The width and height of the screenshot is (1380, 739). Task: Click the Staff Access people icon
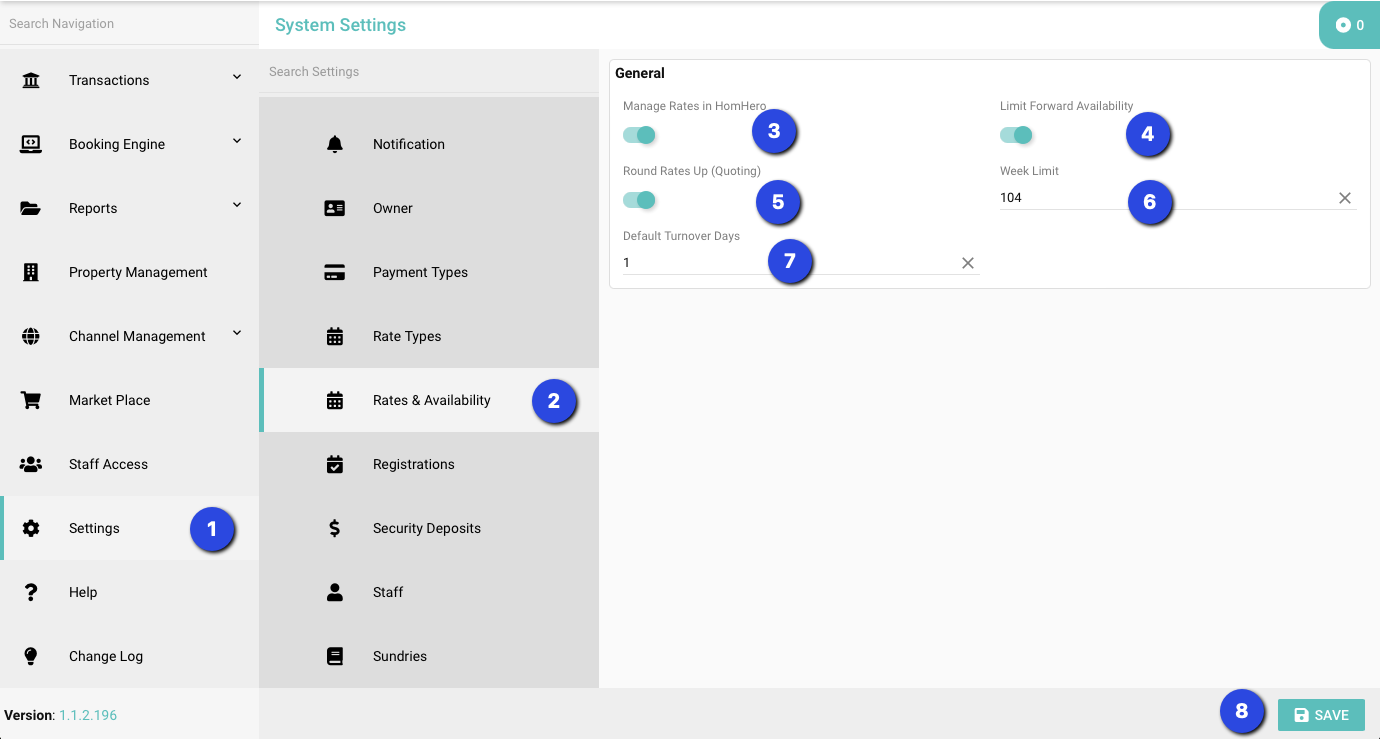31,464
